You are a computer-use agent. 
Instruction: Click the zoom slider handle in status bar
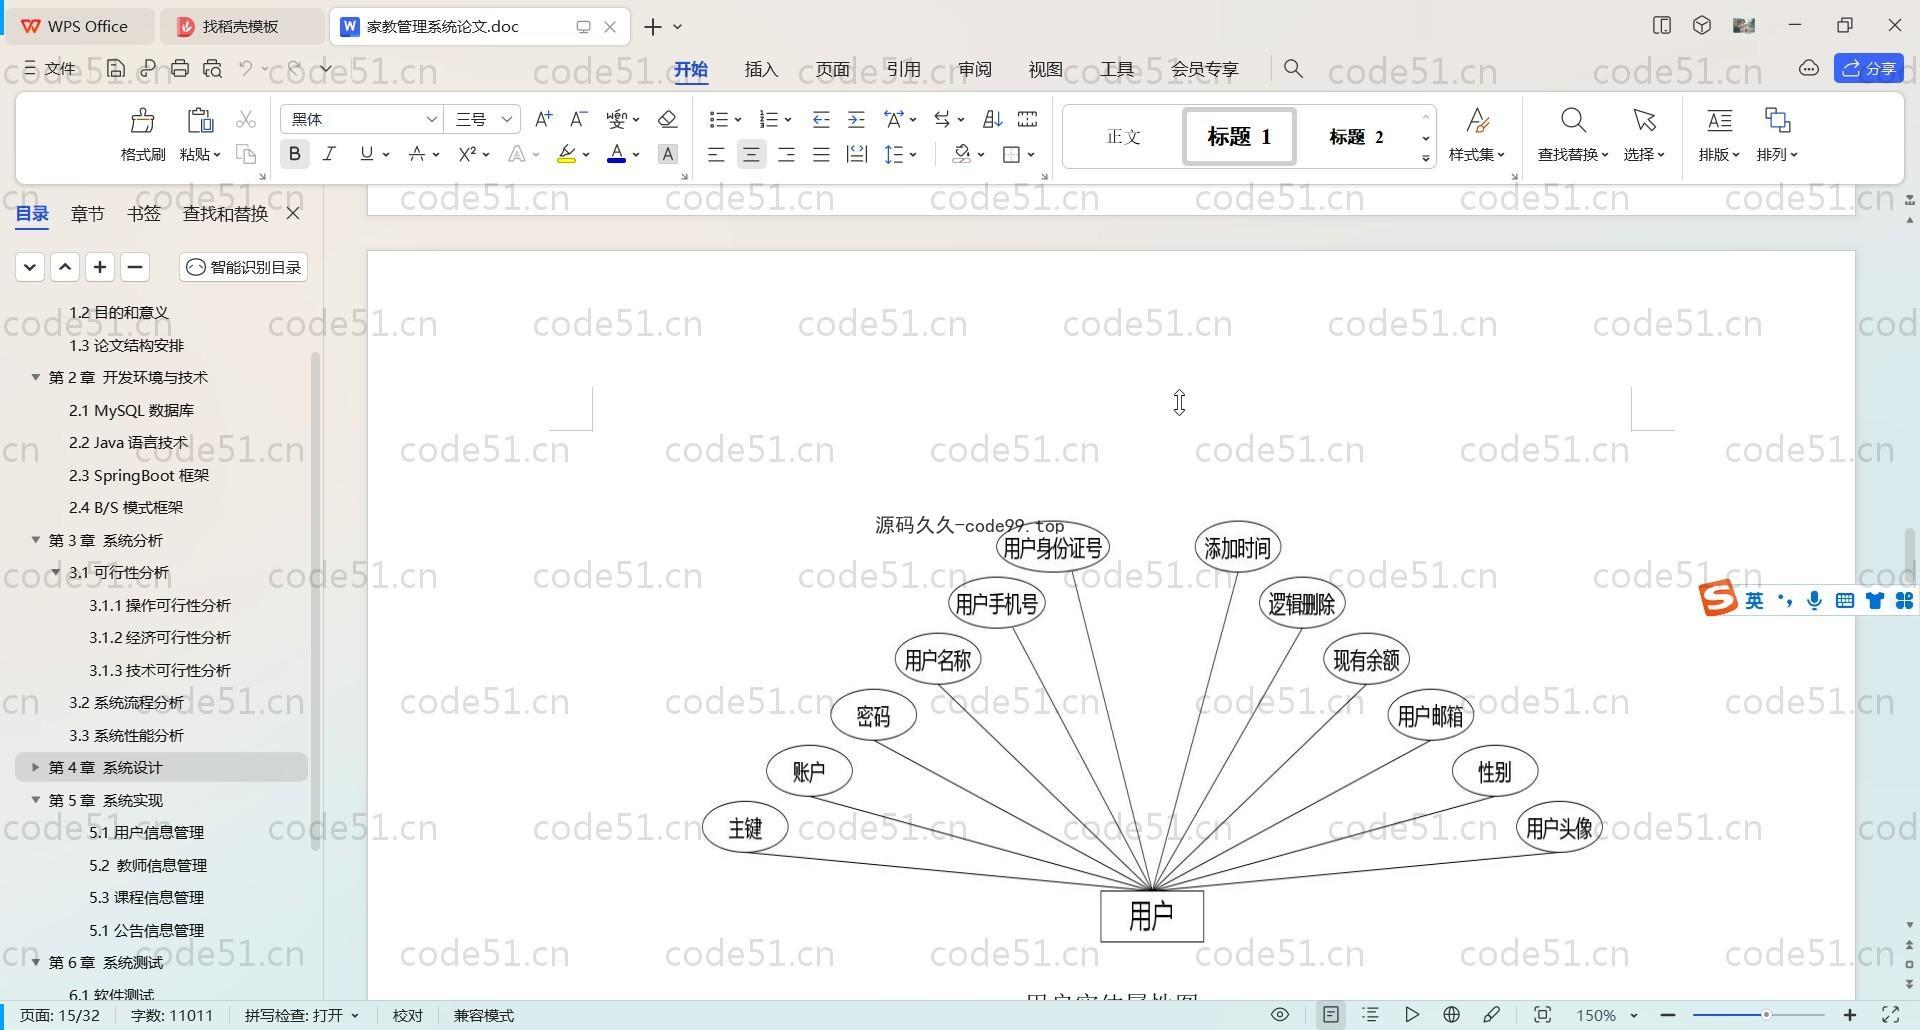click(1766, 1015)
